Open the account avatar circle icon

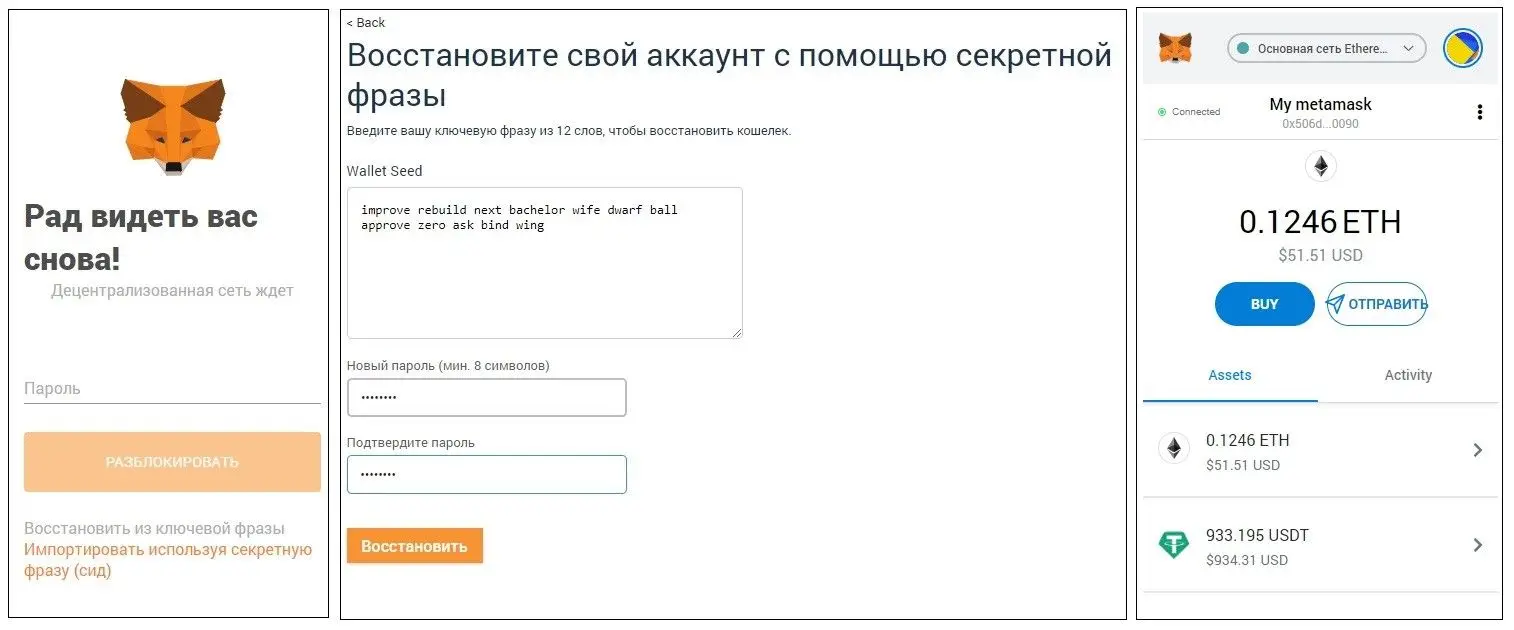pyautogui.click(x=1462, y=47)
